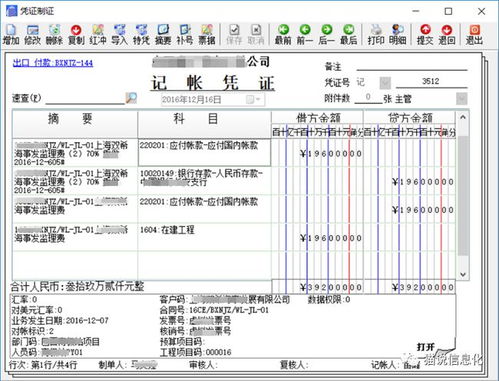The image size is (499, 381).
Task: Click the greyed 取消 (cancel) icon
Action: (x=256, y=35)
